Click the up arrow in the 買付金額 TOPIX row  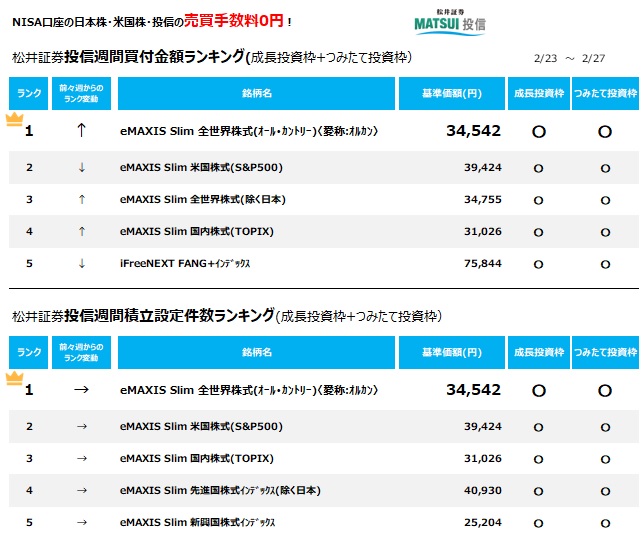[x=82, y=231]
